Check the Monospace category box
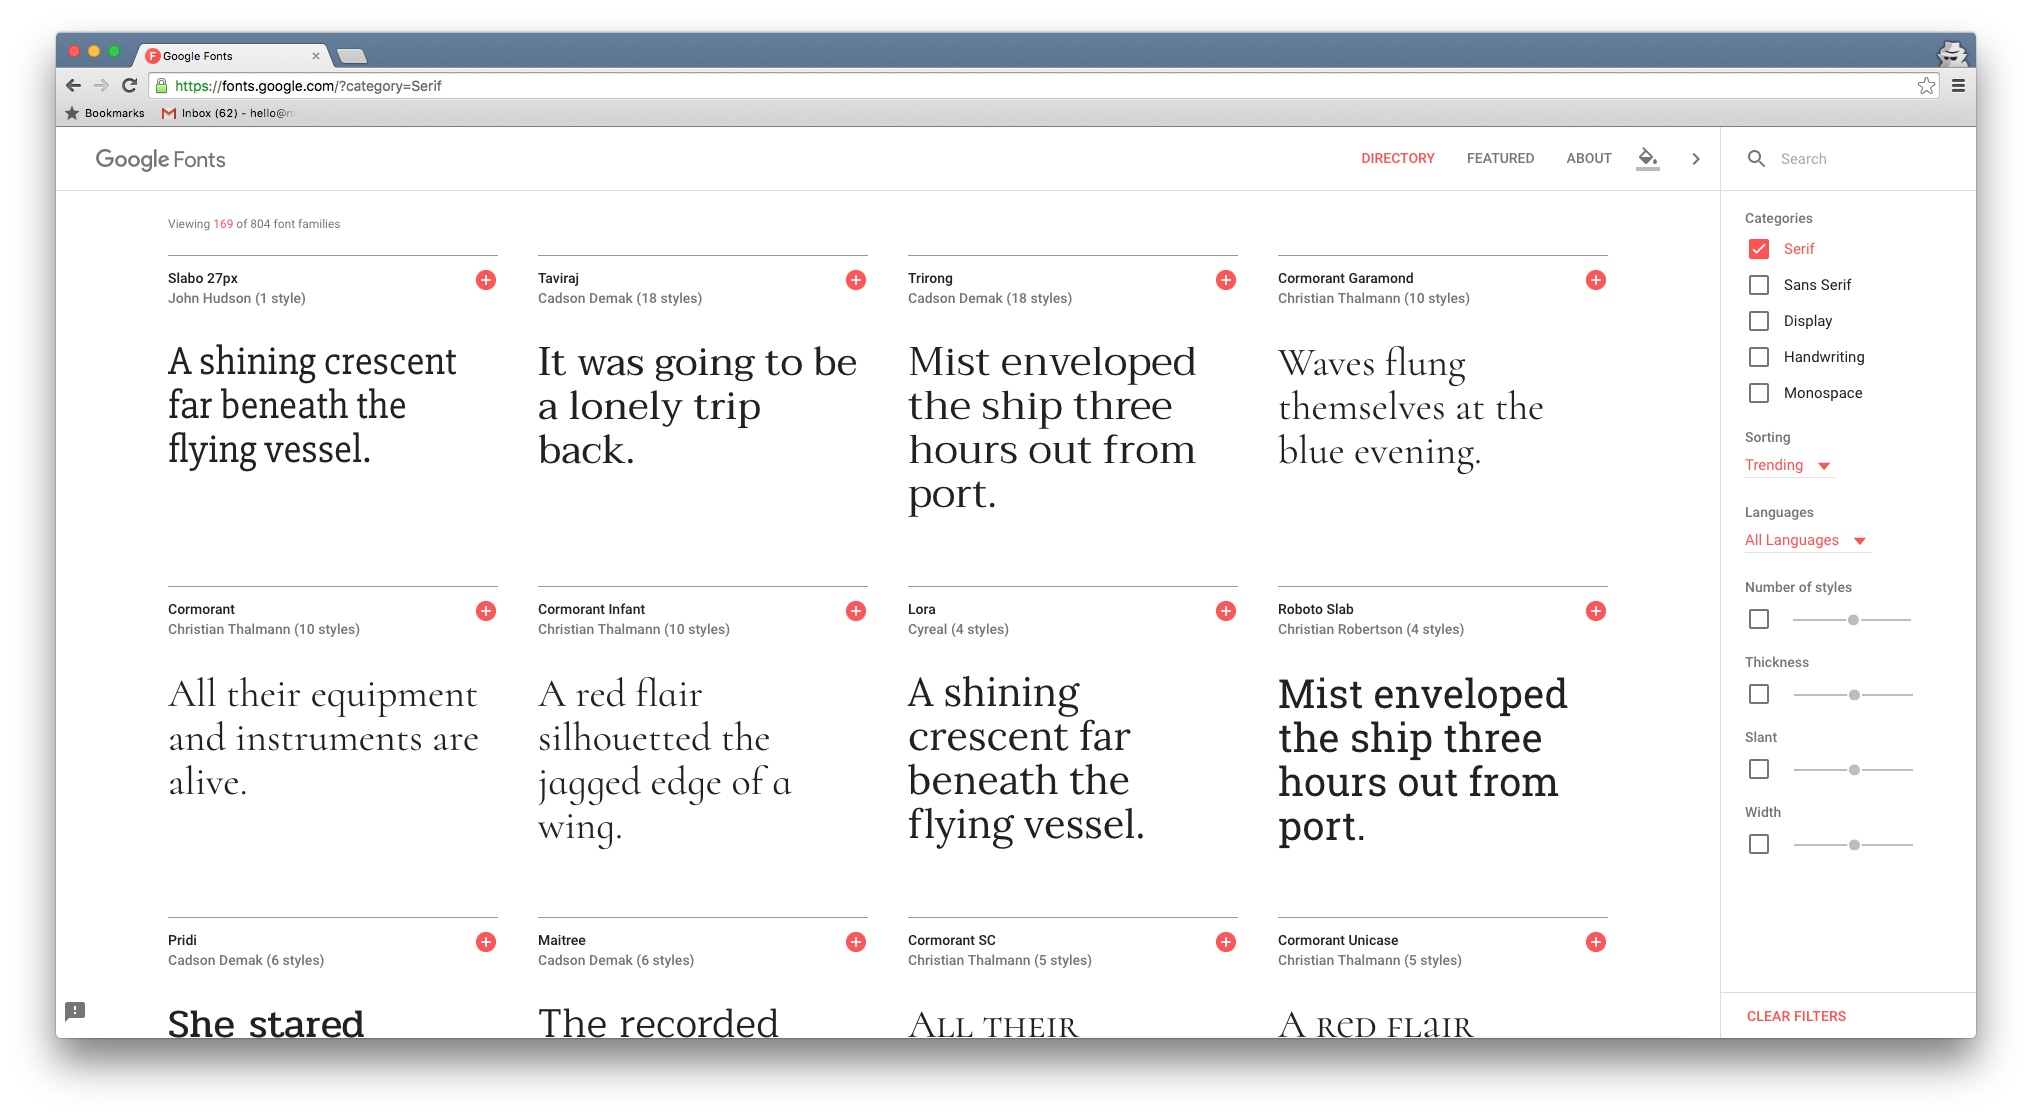2032x1118 pixels. [1759, 393]
